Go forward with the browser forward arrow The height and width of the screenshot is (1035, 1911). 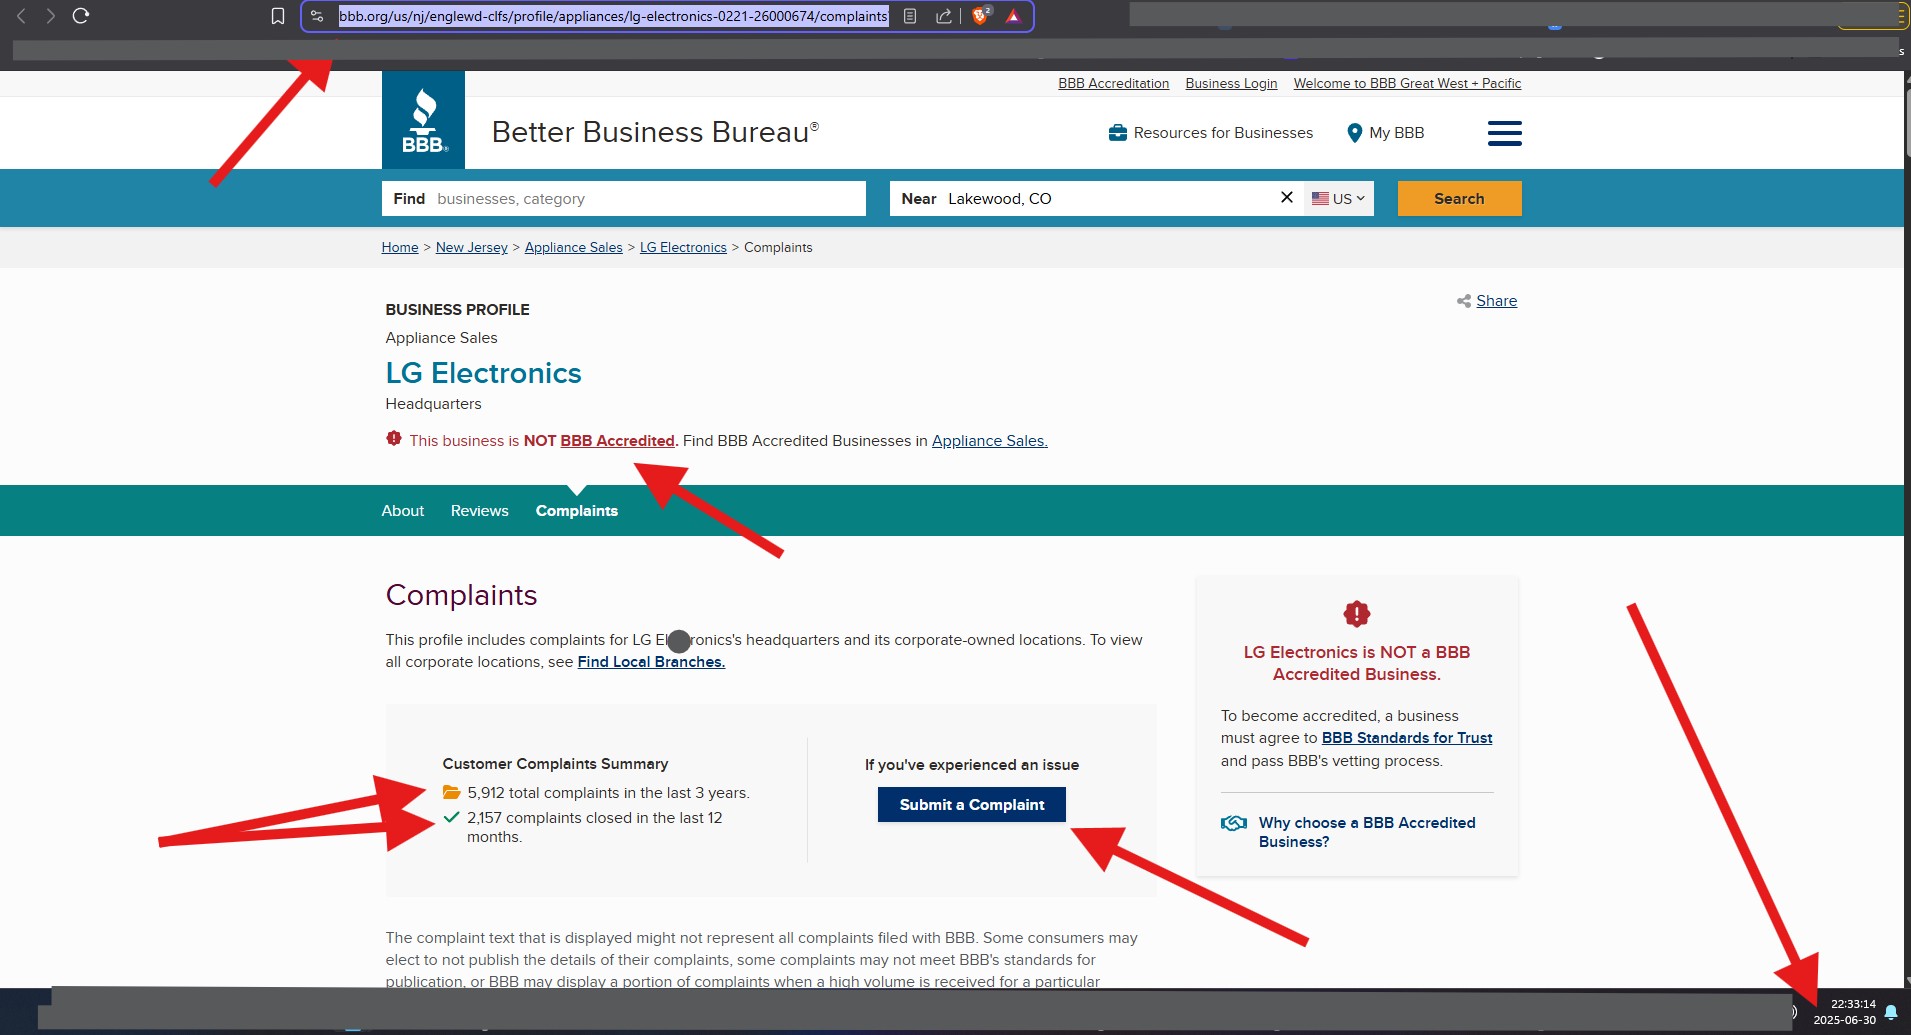pos(50,16)
